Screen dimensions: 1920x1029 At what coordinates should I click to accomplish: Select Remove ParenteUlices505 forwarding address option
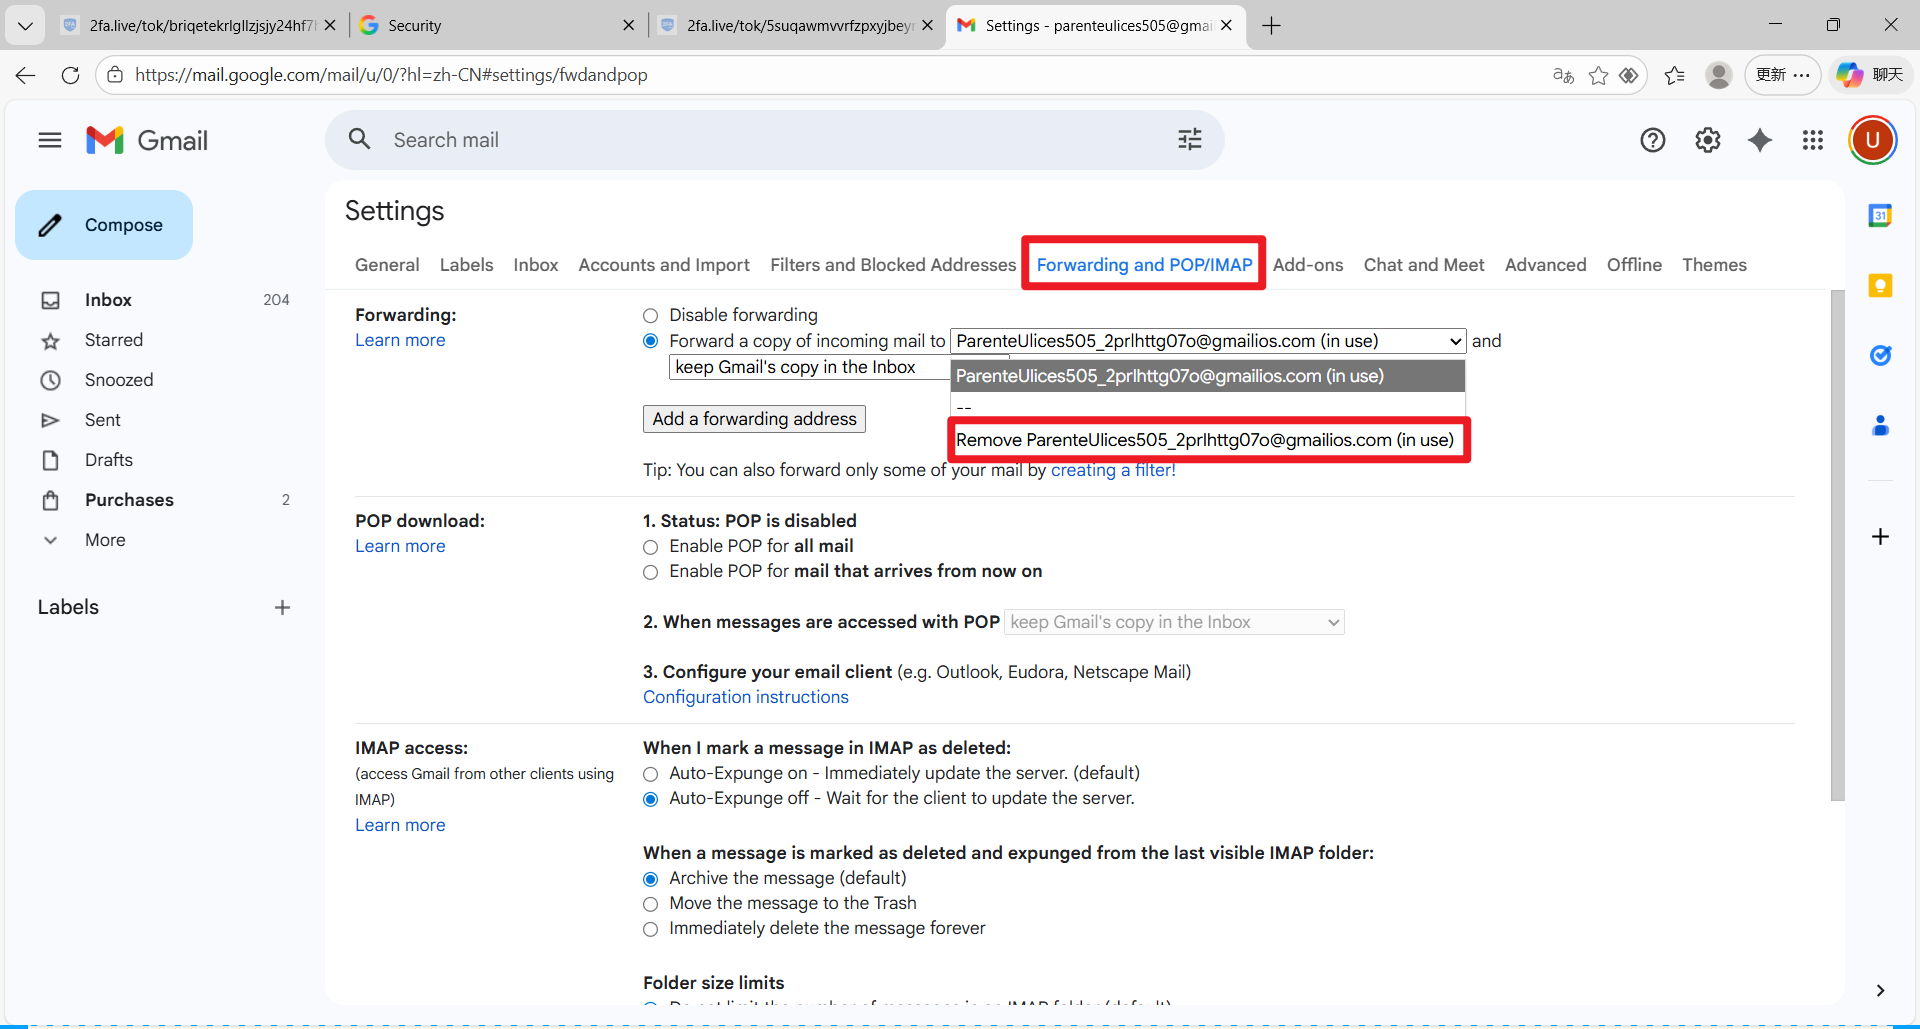pyautogui.click(x=1205, y=440)
